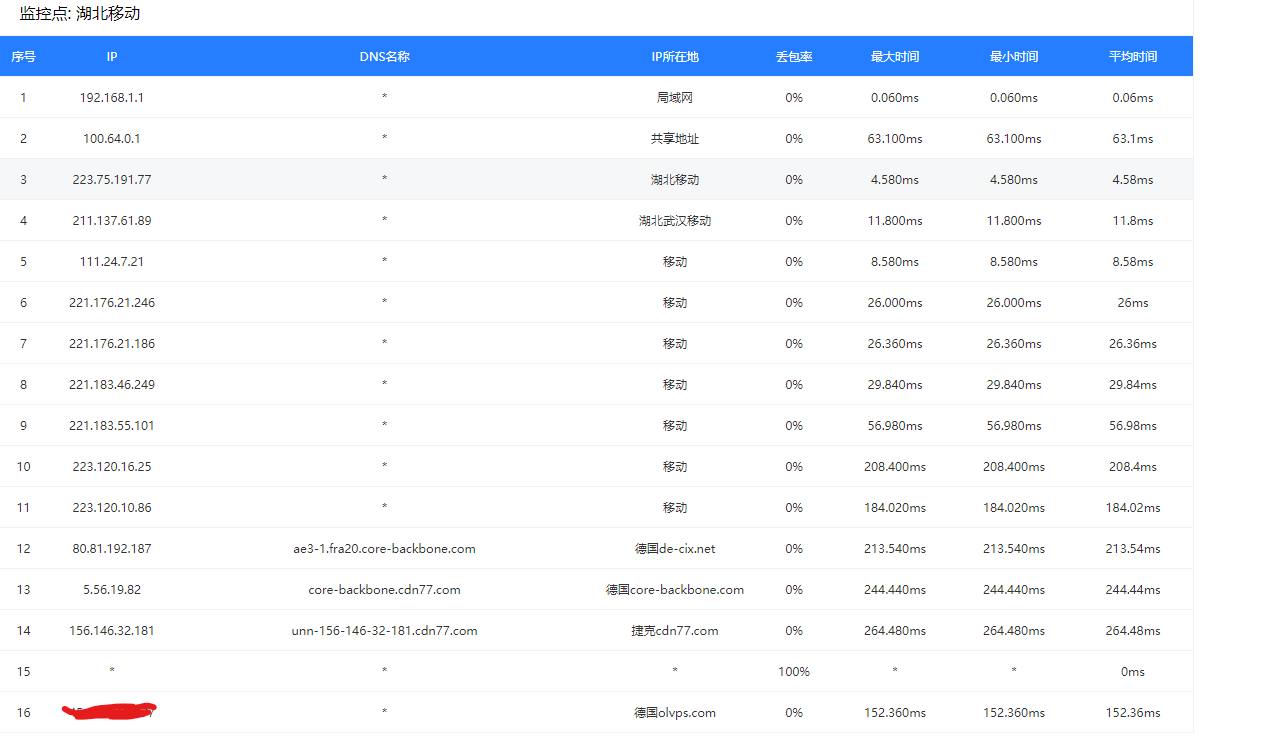
Task: Click average time 56.98ms cell
Action: pos(1133,426)
